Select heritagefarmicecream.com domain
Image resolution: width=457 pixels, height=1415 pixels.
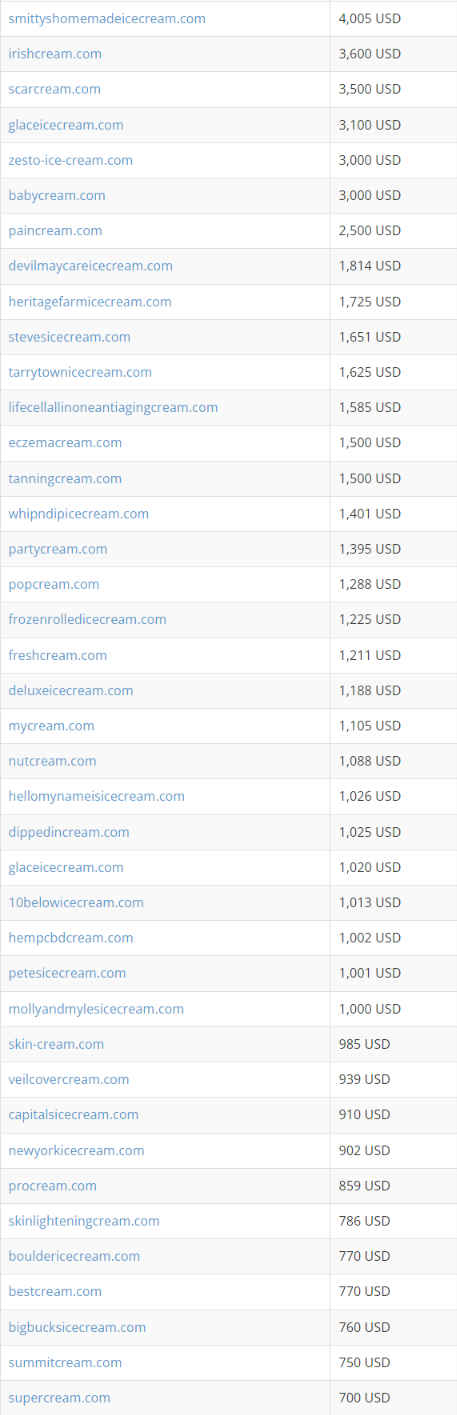(90, 301)
